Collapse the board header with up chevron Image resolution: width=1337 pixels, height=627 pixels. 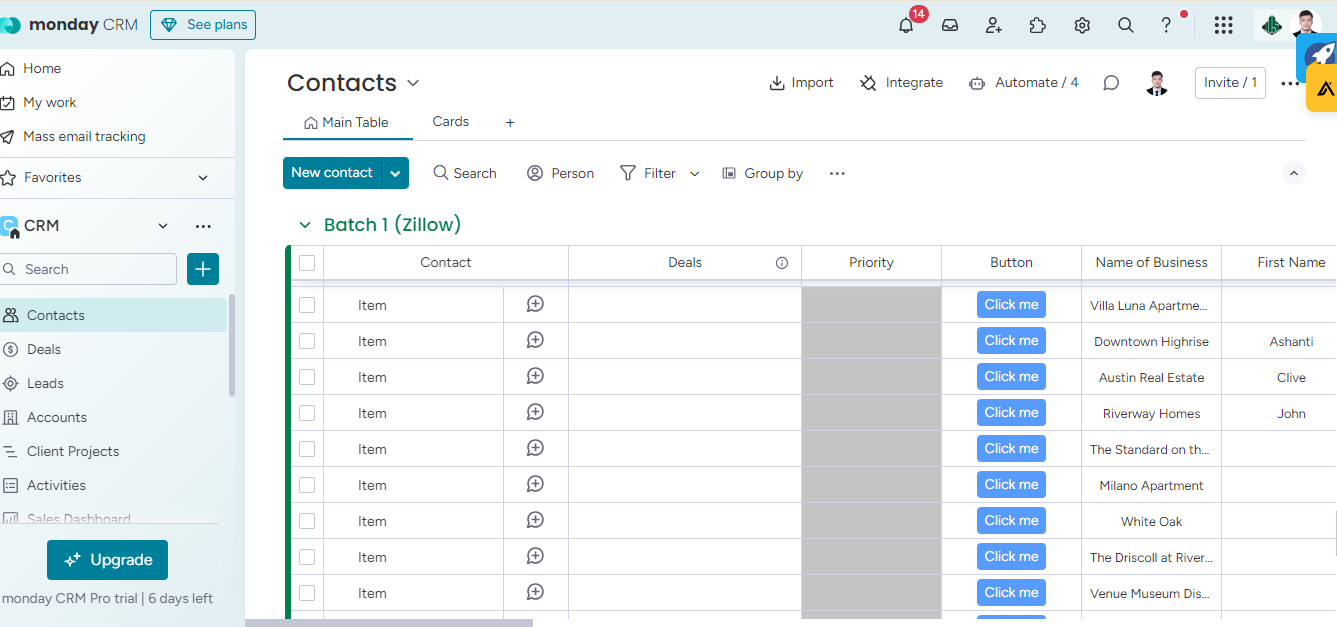coord(1294,173)
